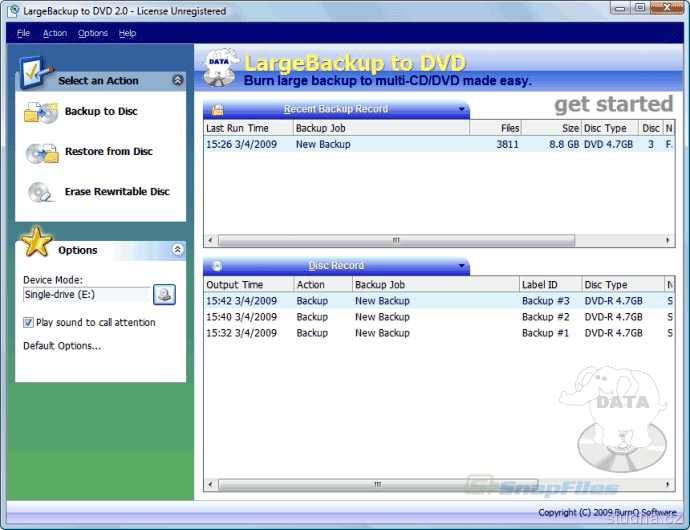The height and width of the screenshot is (530, 690).
Task: Toggle Play sound to call attention checkbox
Action: pos(29,323)
